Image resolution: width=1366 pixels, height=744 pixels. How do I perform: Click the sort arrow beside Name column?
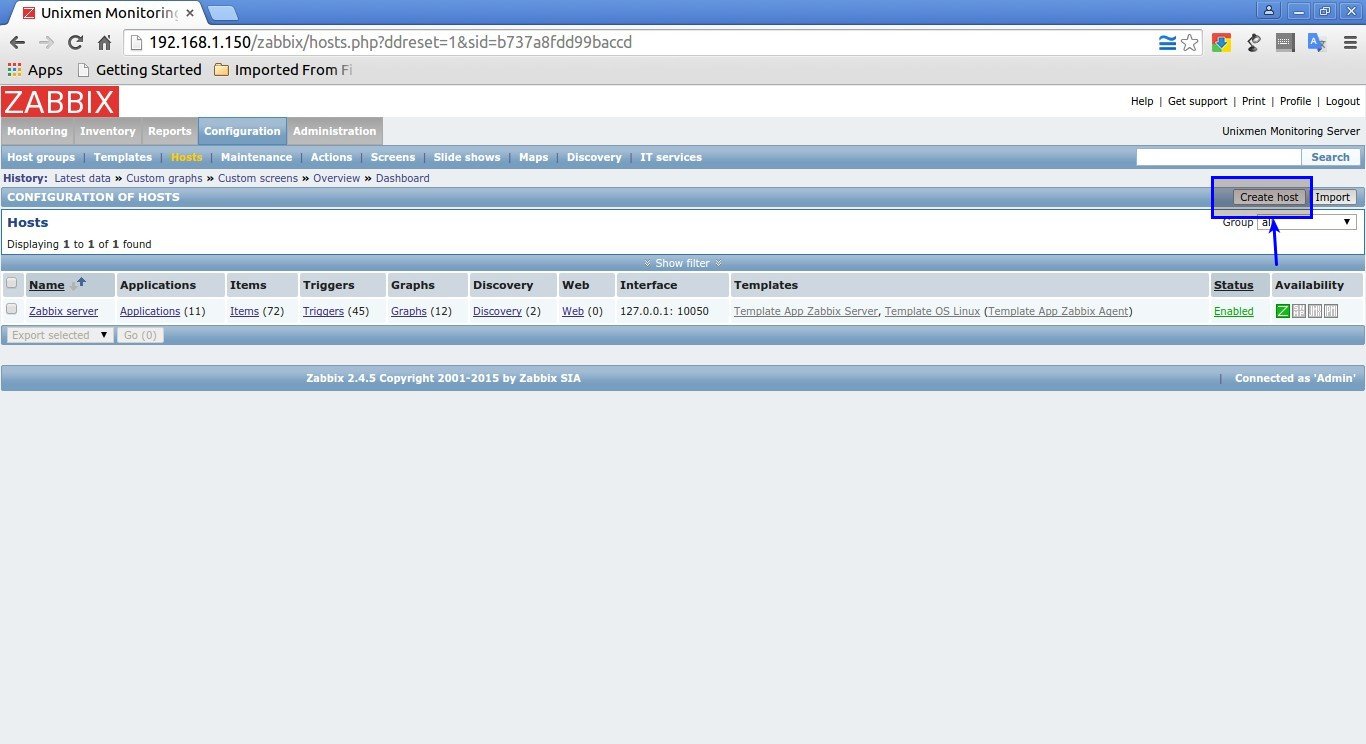(x=77, y=284)
